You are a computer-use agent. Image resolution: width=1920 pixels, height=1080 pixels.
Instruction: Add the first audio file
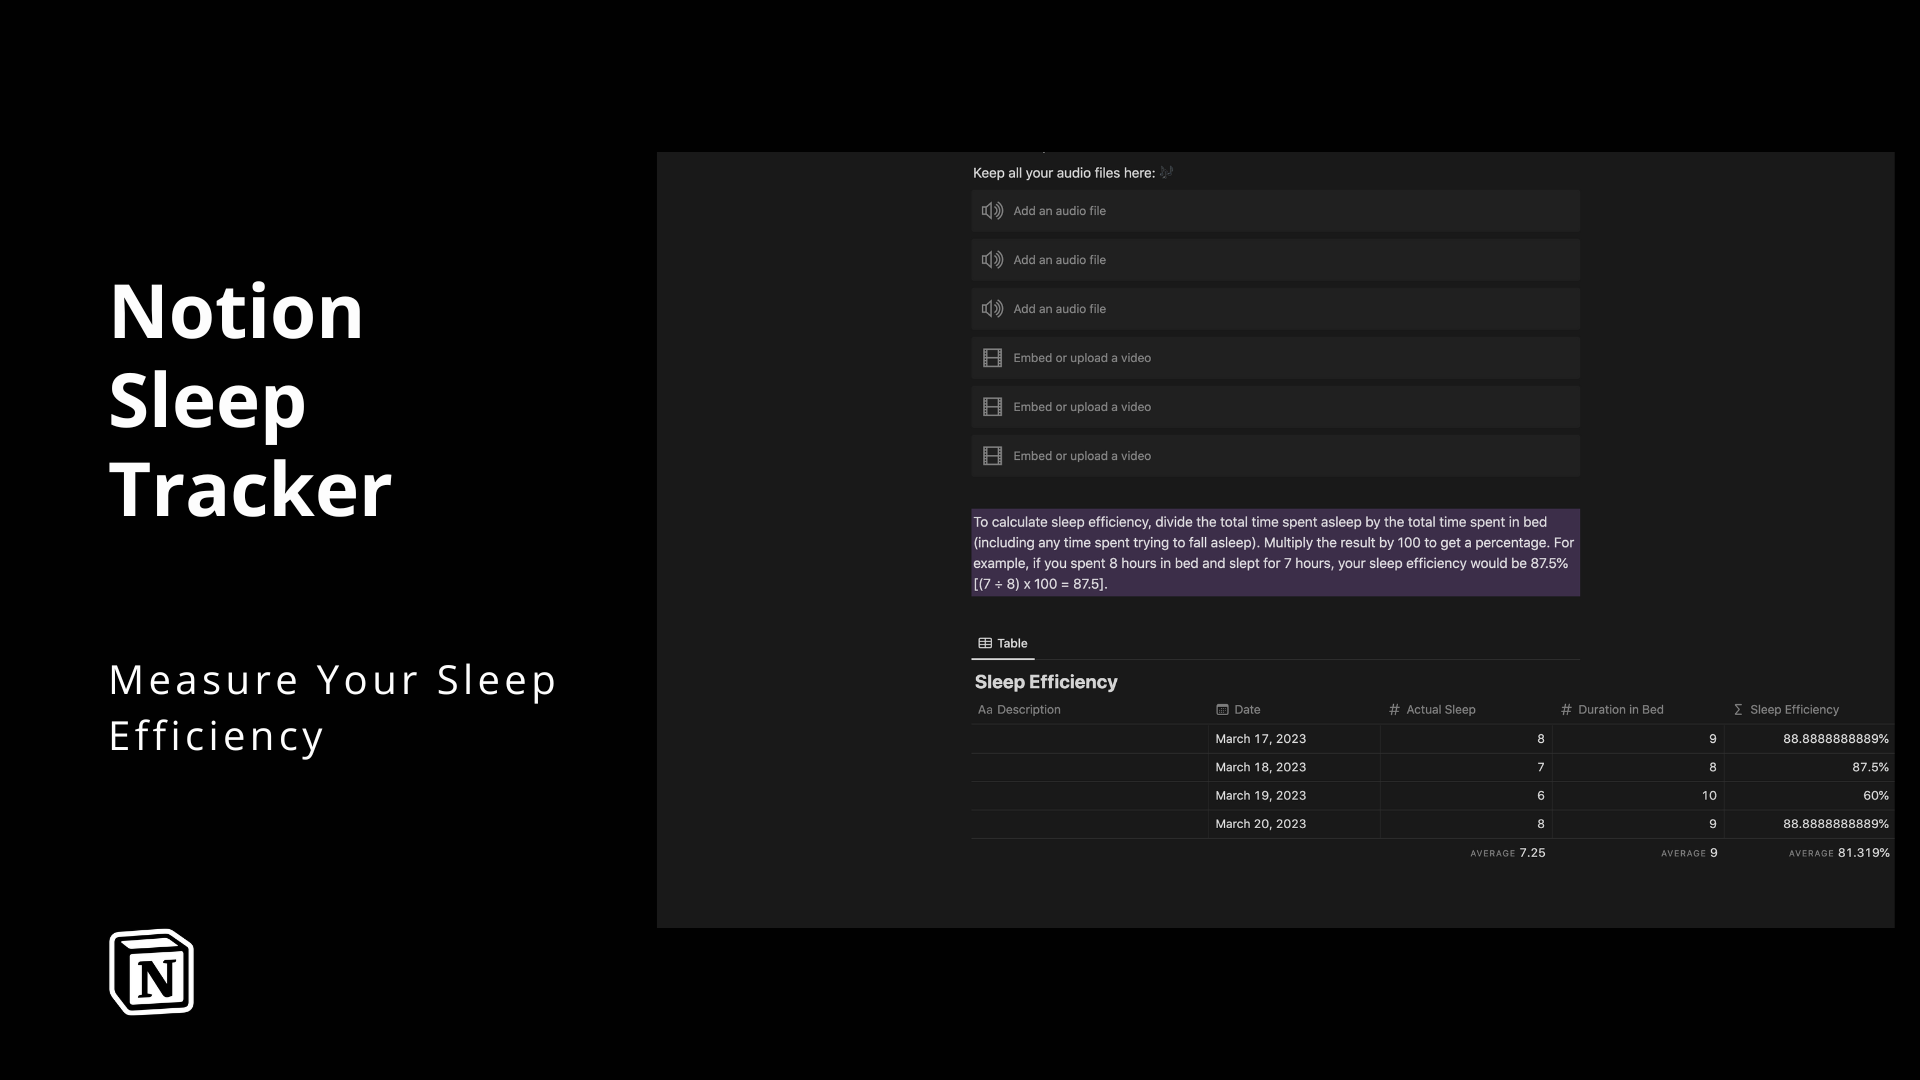[x=1275, y=211]
